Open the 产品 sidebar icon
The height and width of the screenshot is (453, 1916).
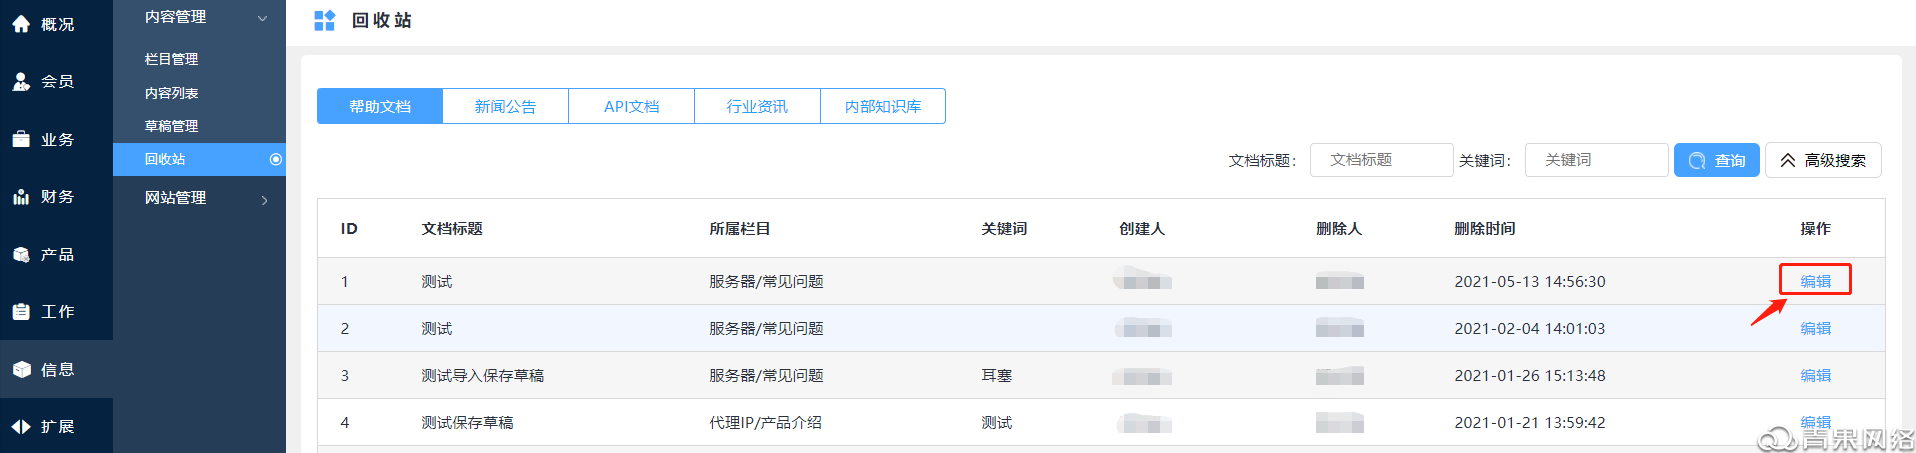[x=21, y=255]
